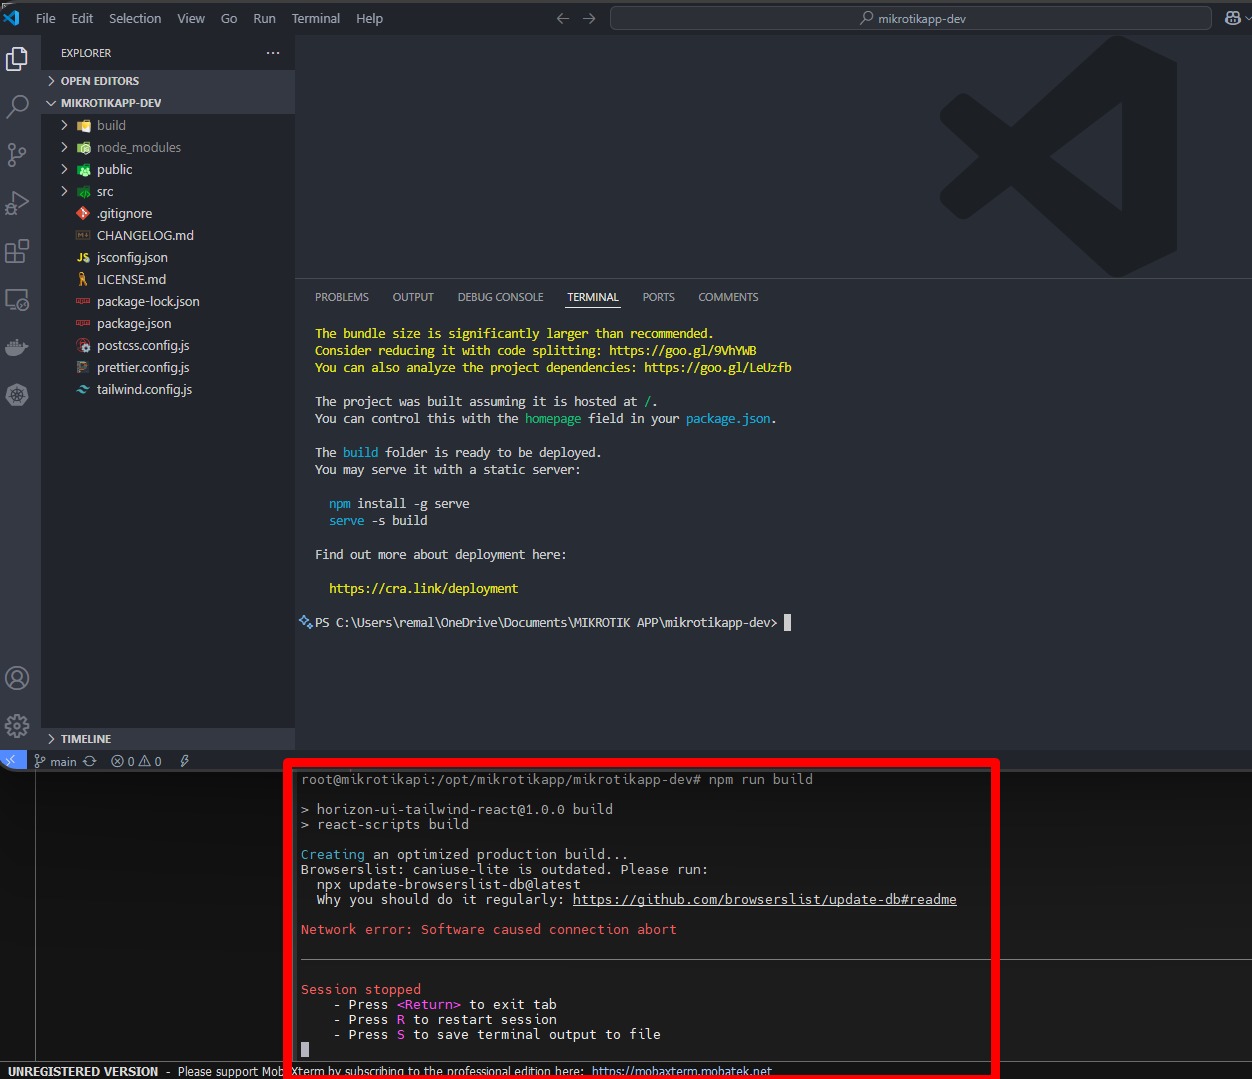Open the CHANGELOG.md file
This screenshot has width=1252, height=1079.
(x=168, y=235)
